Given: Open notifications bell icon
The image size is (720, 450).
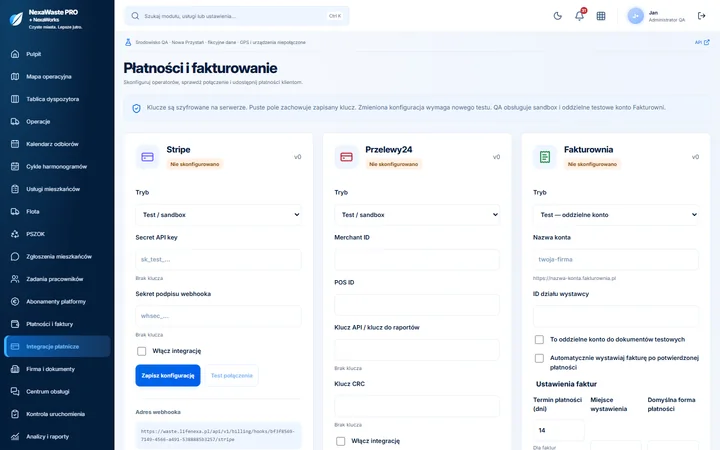Looking at the screenshot, I should 579,16.
